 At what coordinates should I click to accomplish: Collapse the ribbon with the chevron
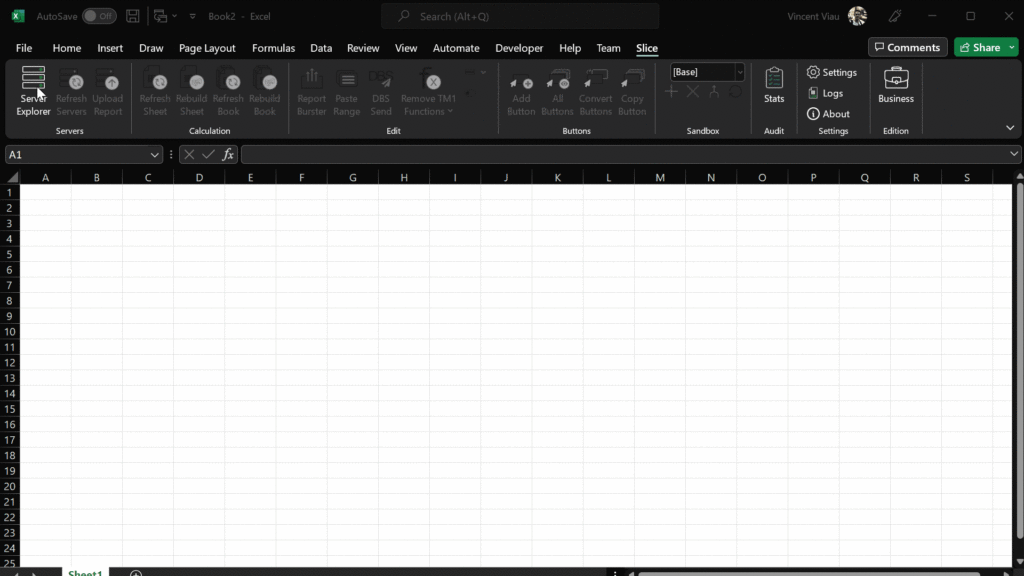pos(1010,128)
